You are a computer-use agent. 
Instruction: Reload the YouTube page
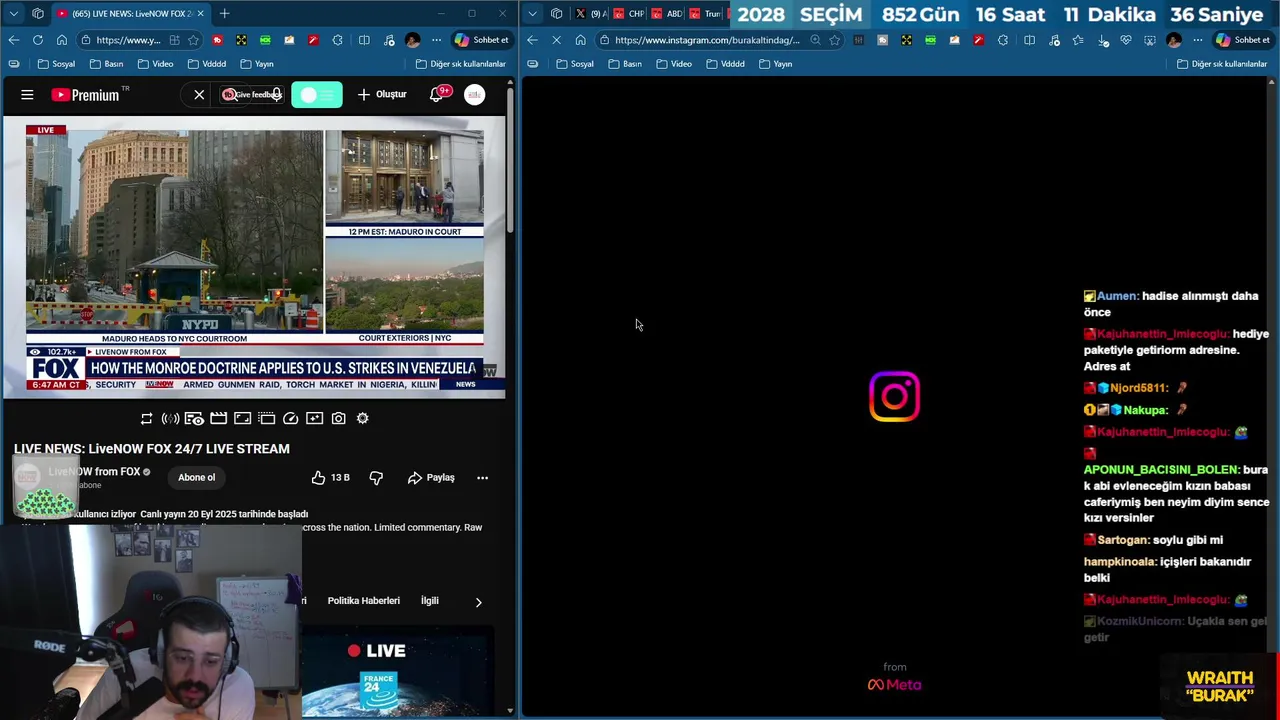(x=38, y=40)
